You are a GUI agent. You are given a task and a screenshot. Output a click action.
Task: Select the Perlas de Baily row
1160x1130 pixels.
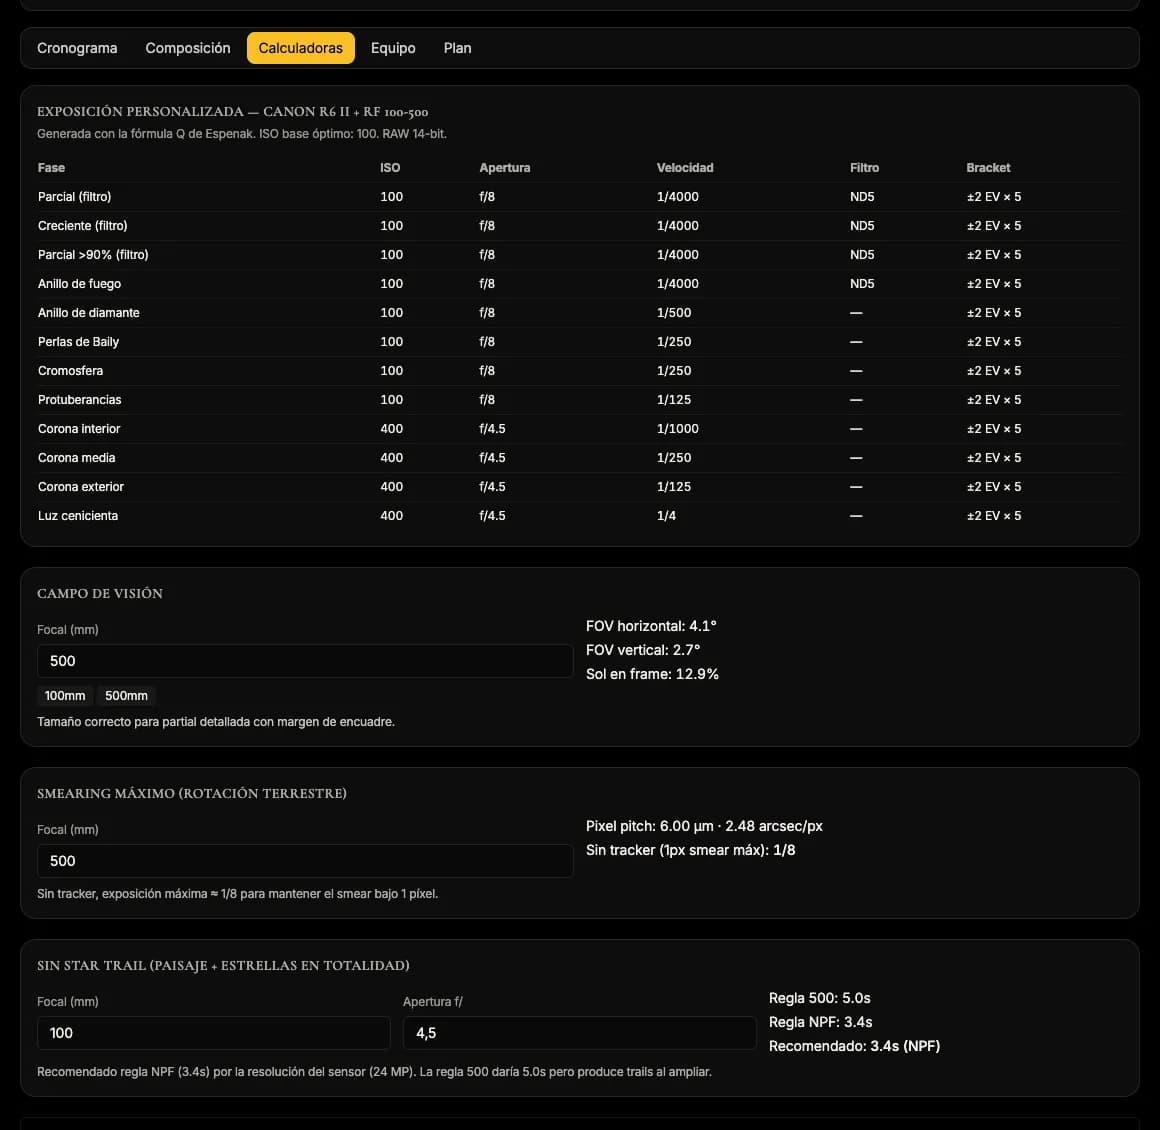pos(579,342)
